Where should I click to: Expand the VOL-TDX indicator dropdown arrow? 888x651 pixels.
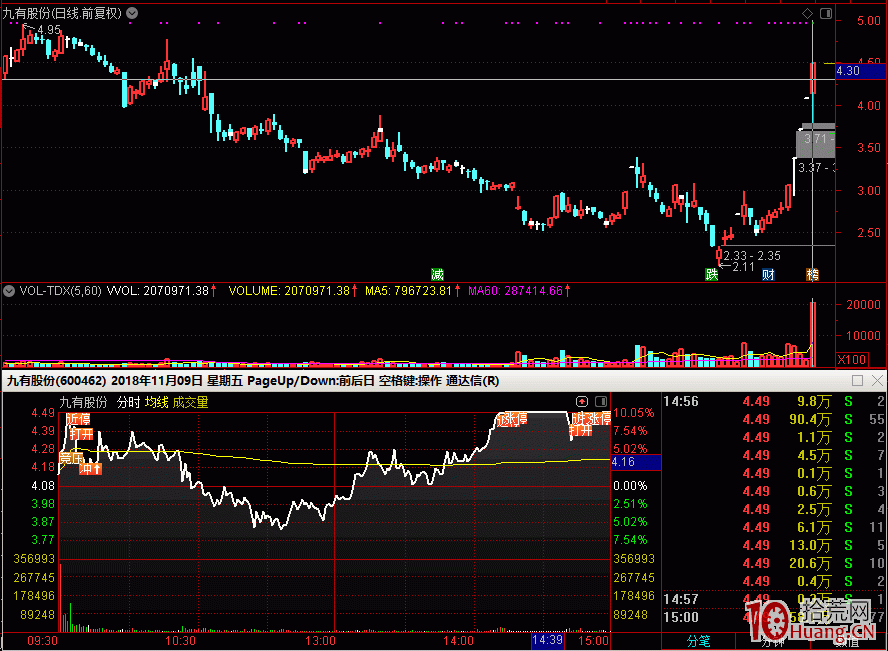[x=9, y=291]
